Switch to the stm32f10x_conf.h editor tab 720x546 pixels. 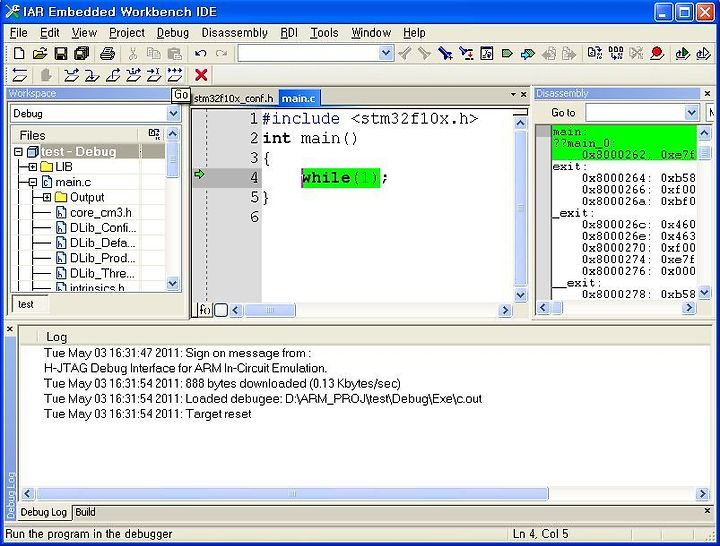pyautogui.click(x=233, y=99)
